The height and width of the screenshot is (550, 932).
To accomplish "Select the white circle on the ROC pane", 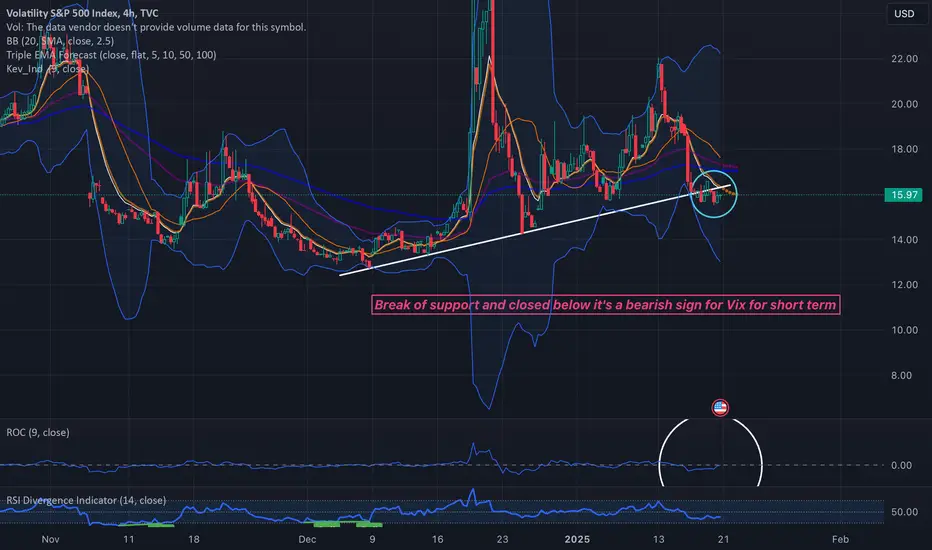I will click(710, 452).
